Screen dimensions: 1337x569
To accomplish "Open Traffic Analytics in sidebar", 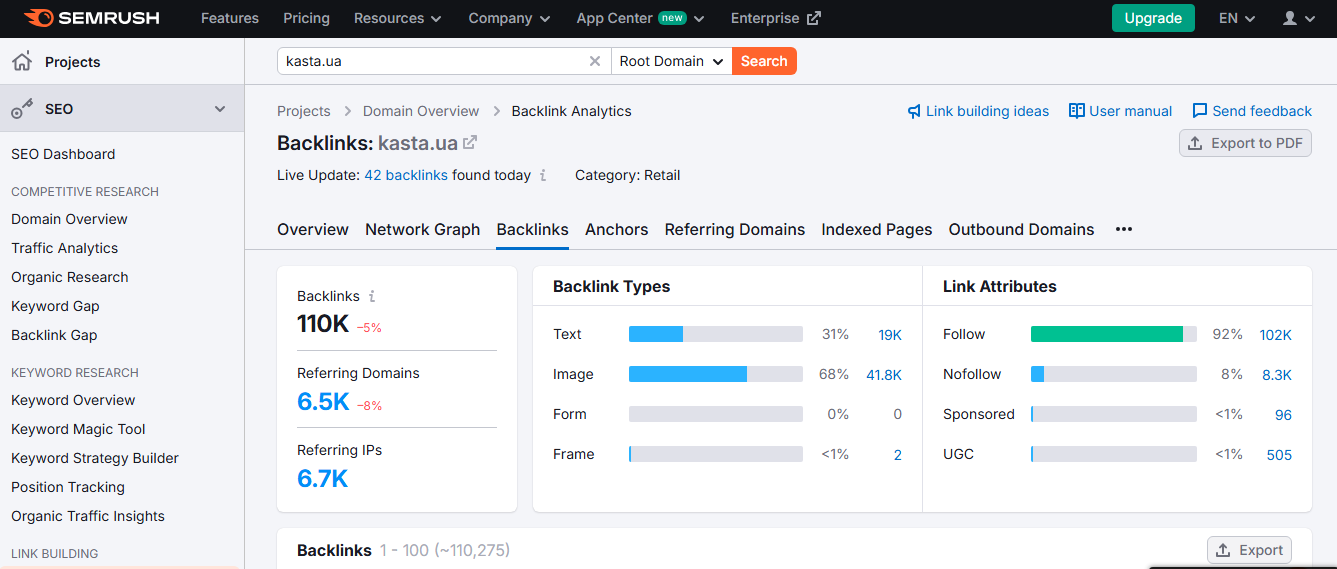I will click(64, 248).
